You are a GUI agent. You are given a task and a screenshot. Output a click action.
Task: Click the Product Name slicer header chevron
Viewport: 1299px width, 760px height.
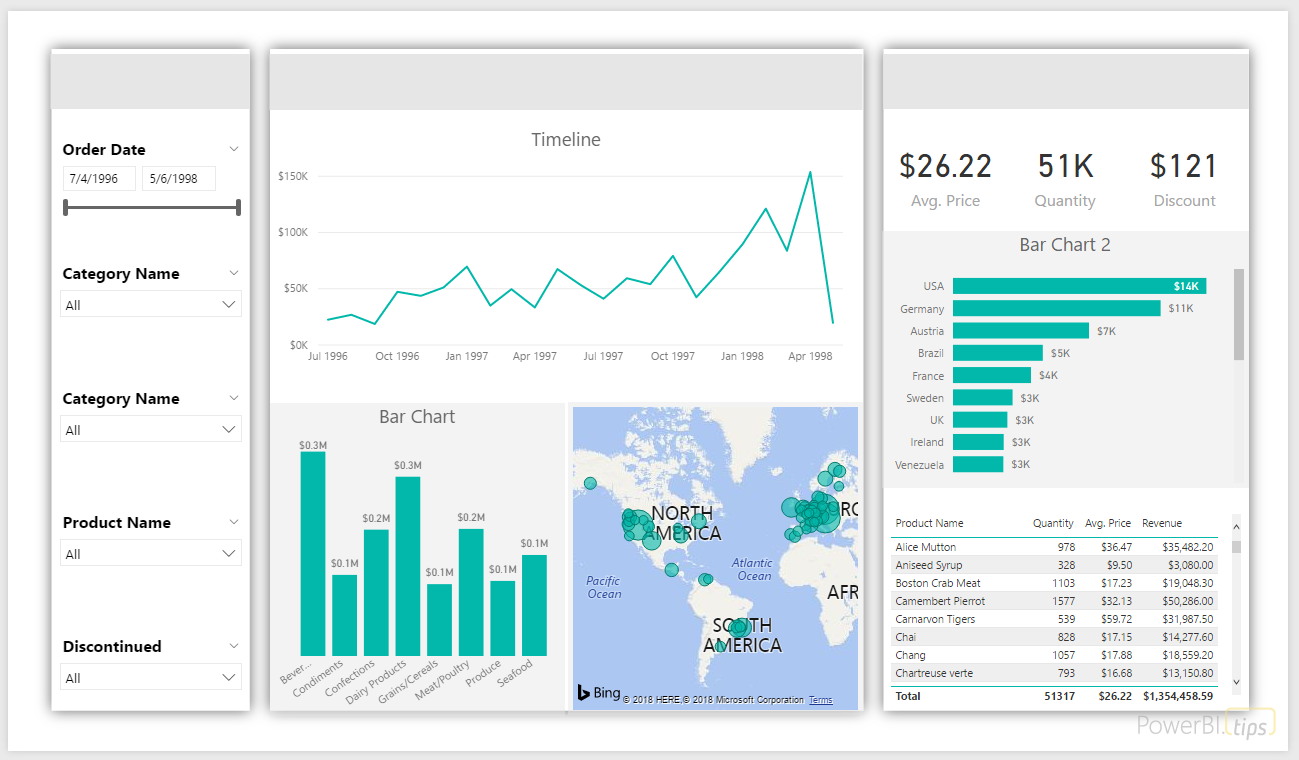point(234,522)
